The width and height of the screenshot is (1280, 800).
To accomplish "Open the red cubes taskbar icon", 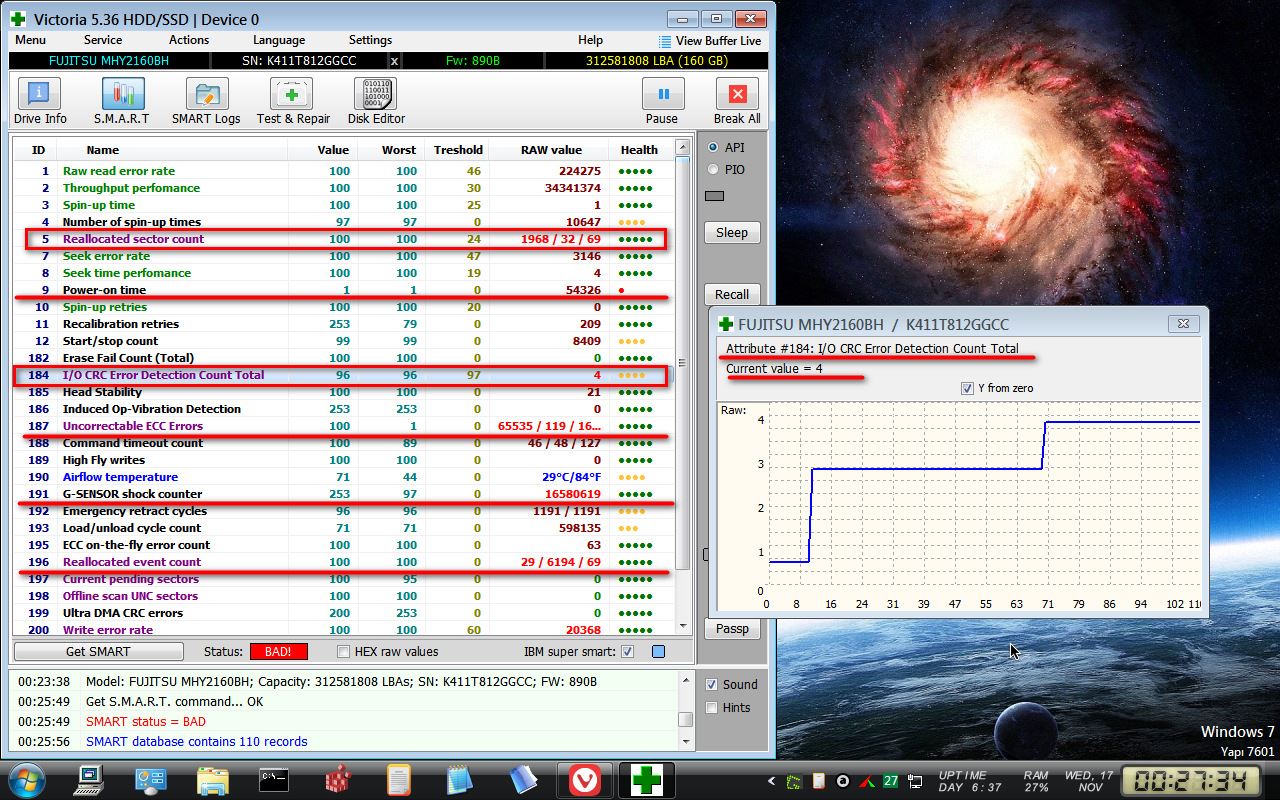I will 337,779.
